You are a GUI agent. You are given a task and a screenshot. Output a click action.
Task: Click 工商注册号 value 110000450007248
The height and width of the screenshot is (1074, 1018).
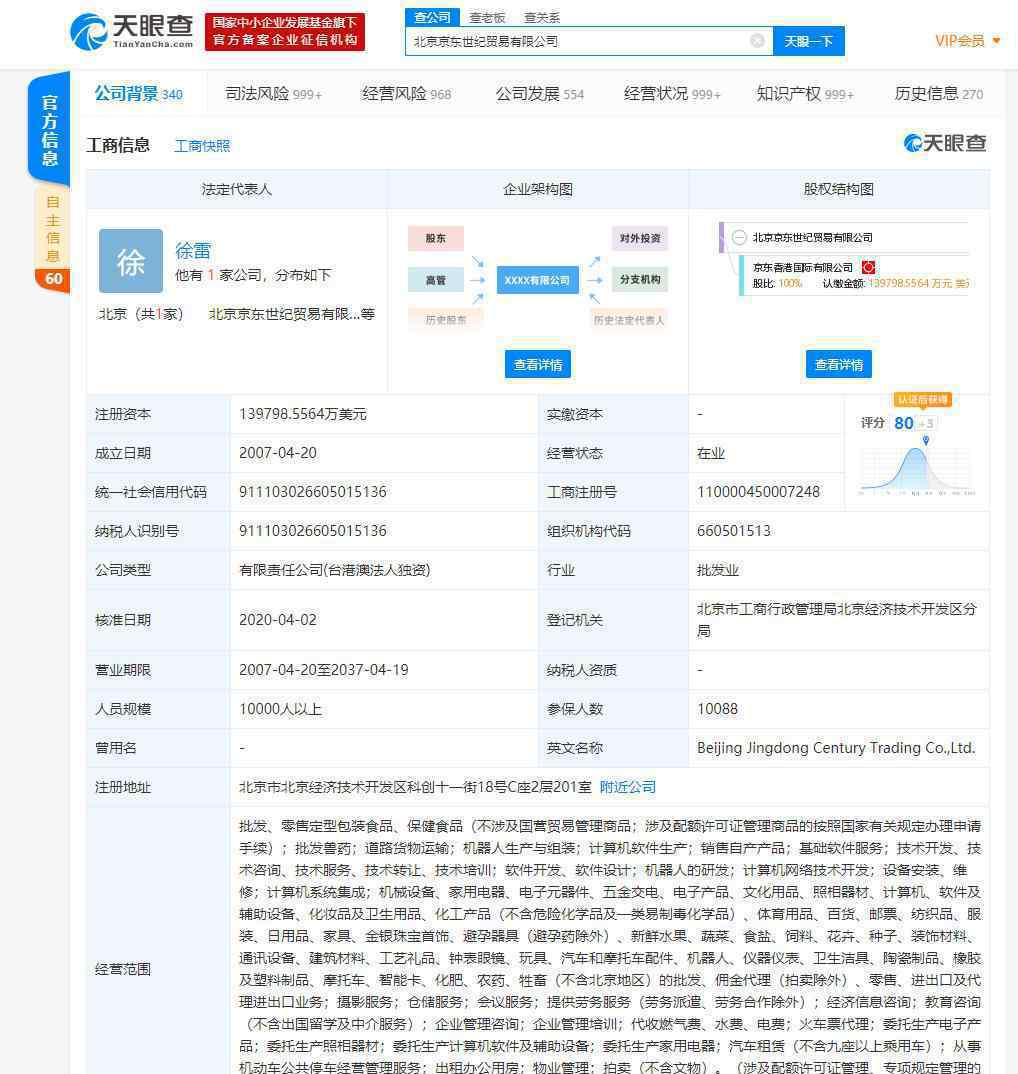(758, 492)
